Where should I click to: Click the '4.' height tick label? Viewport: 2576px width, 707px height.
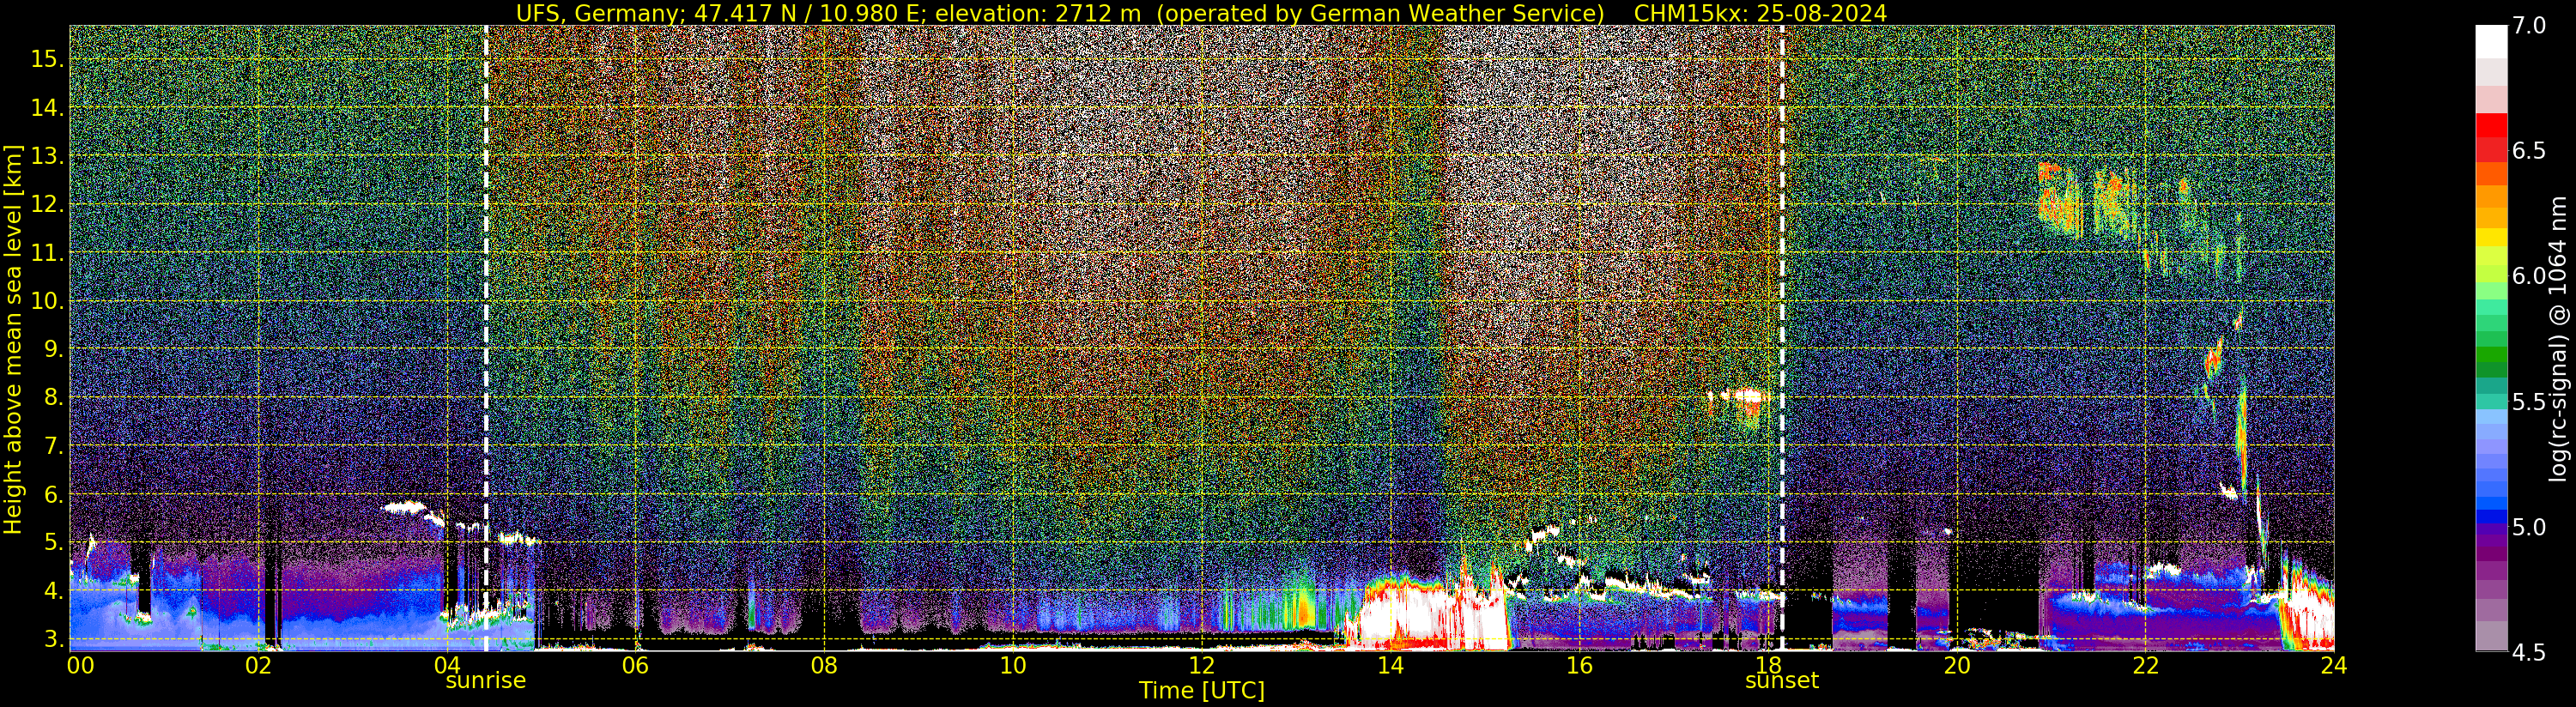52,590
